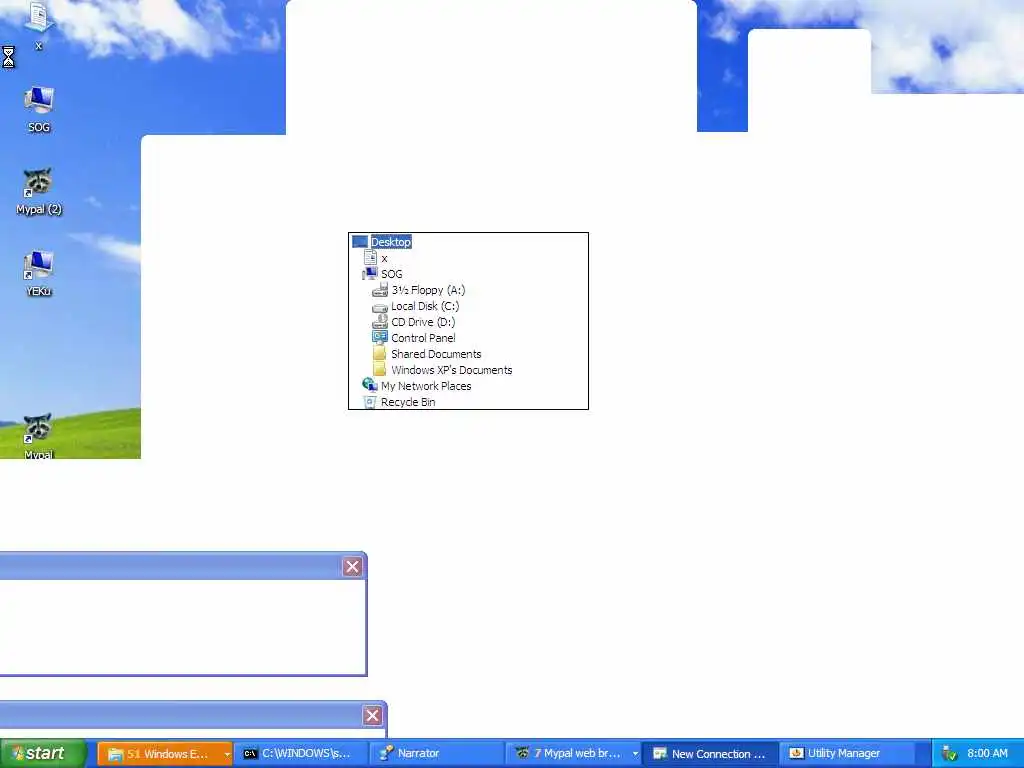Click the Windows XP's Documents folder icon
Screen dimensions: 1024x768
[x=379, y=370]
